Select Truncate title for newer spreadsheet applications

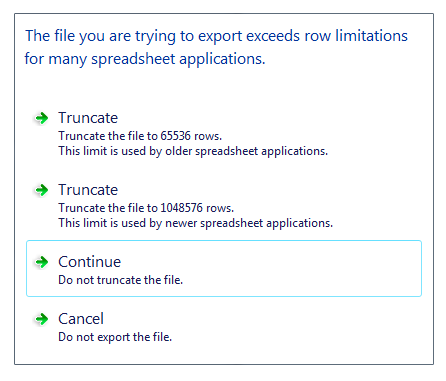tap(88, 190)
